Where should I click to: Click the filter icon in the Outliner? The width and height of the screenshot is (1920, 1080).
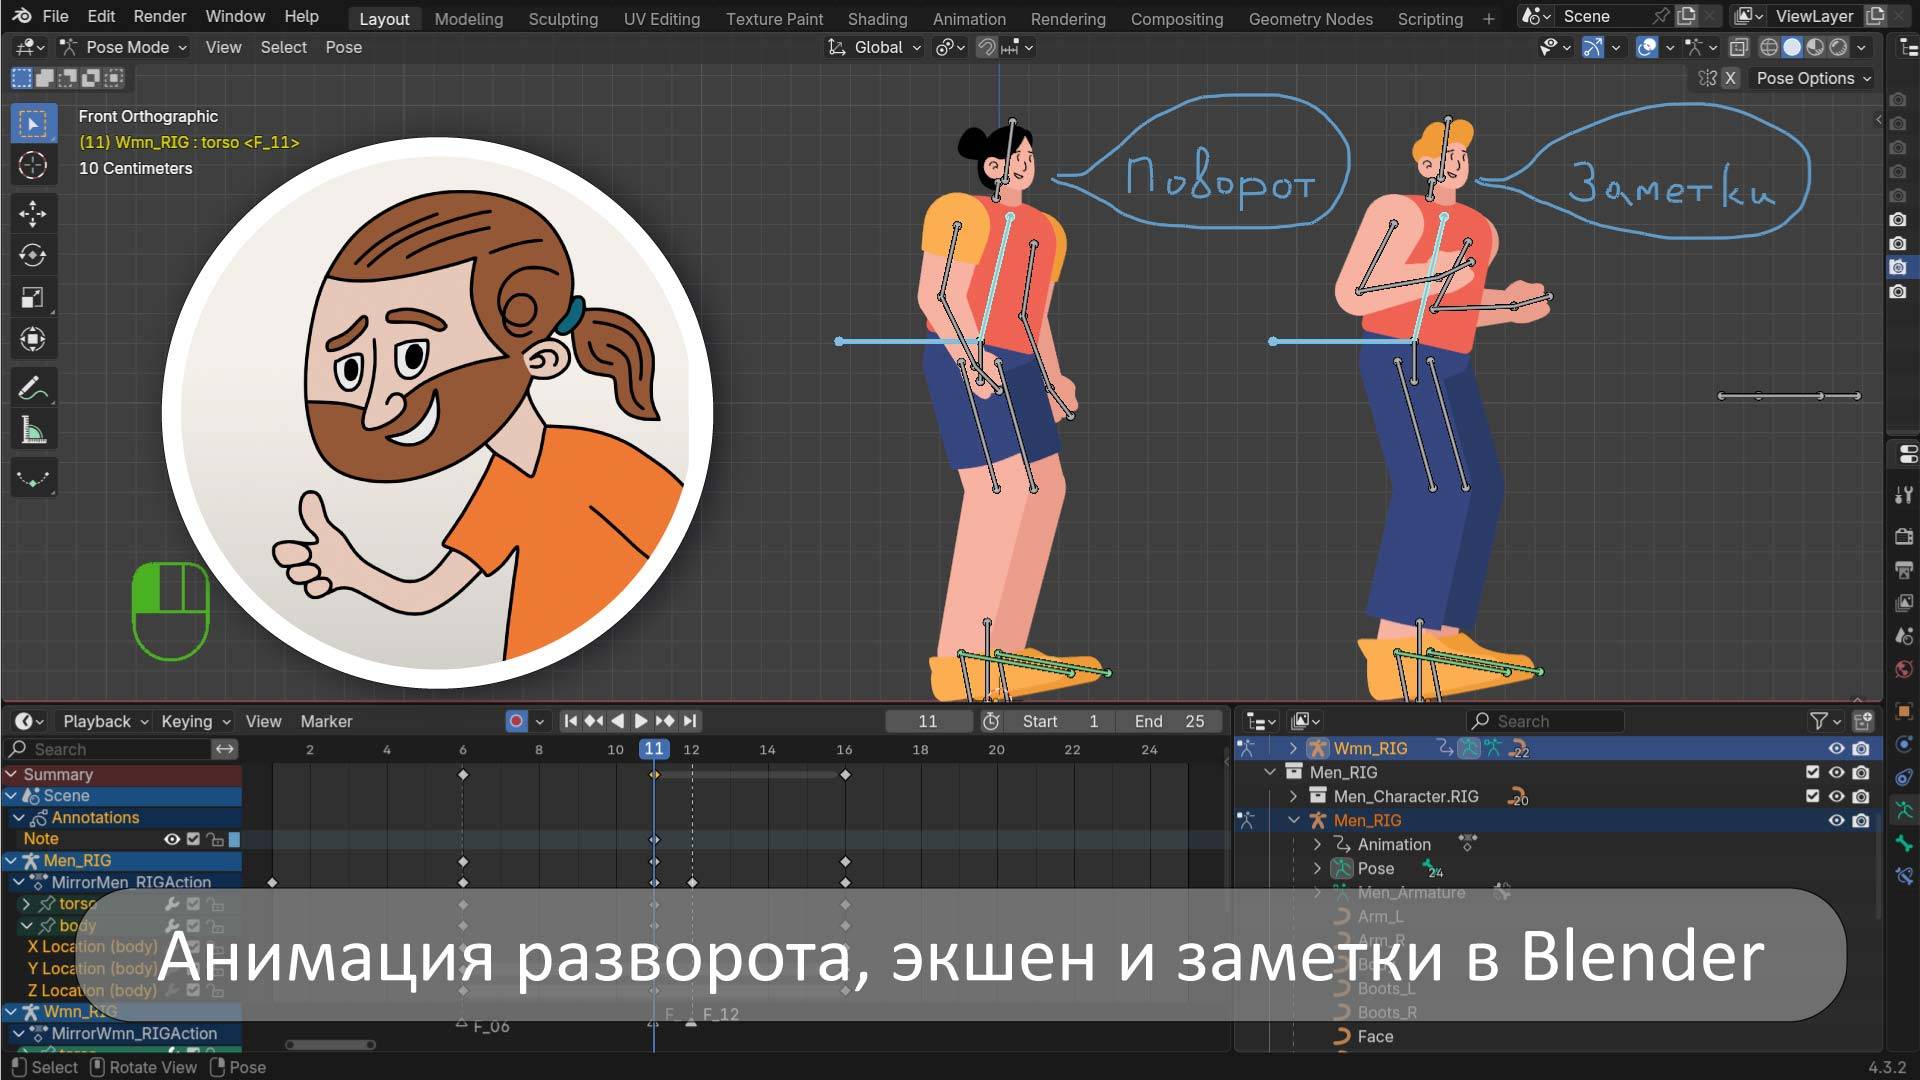(1818, 721)
